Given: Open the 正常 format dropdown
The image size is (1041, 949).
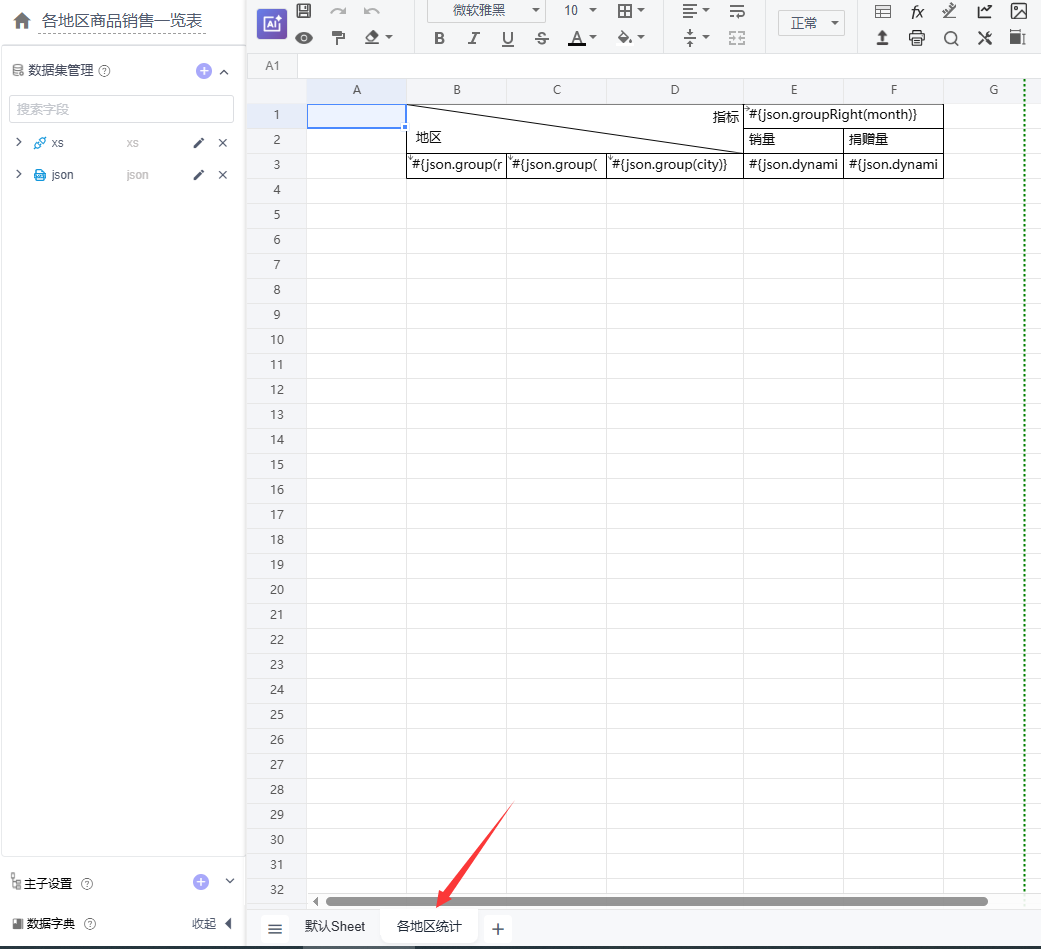Looking at the screenshot, I should [x=811, y=23].
